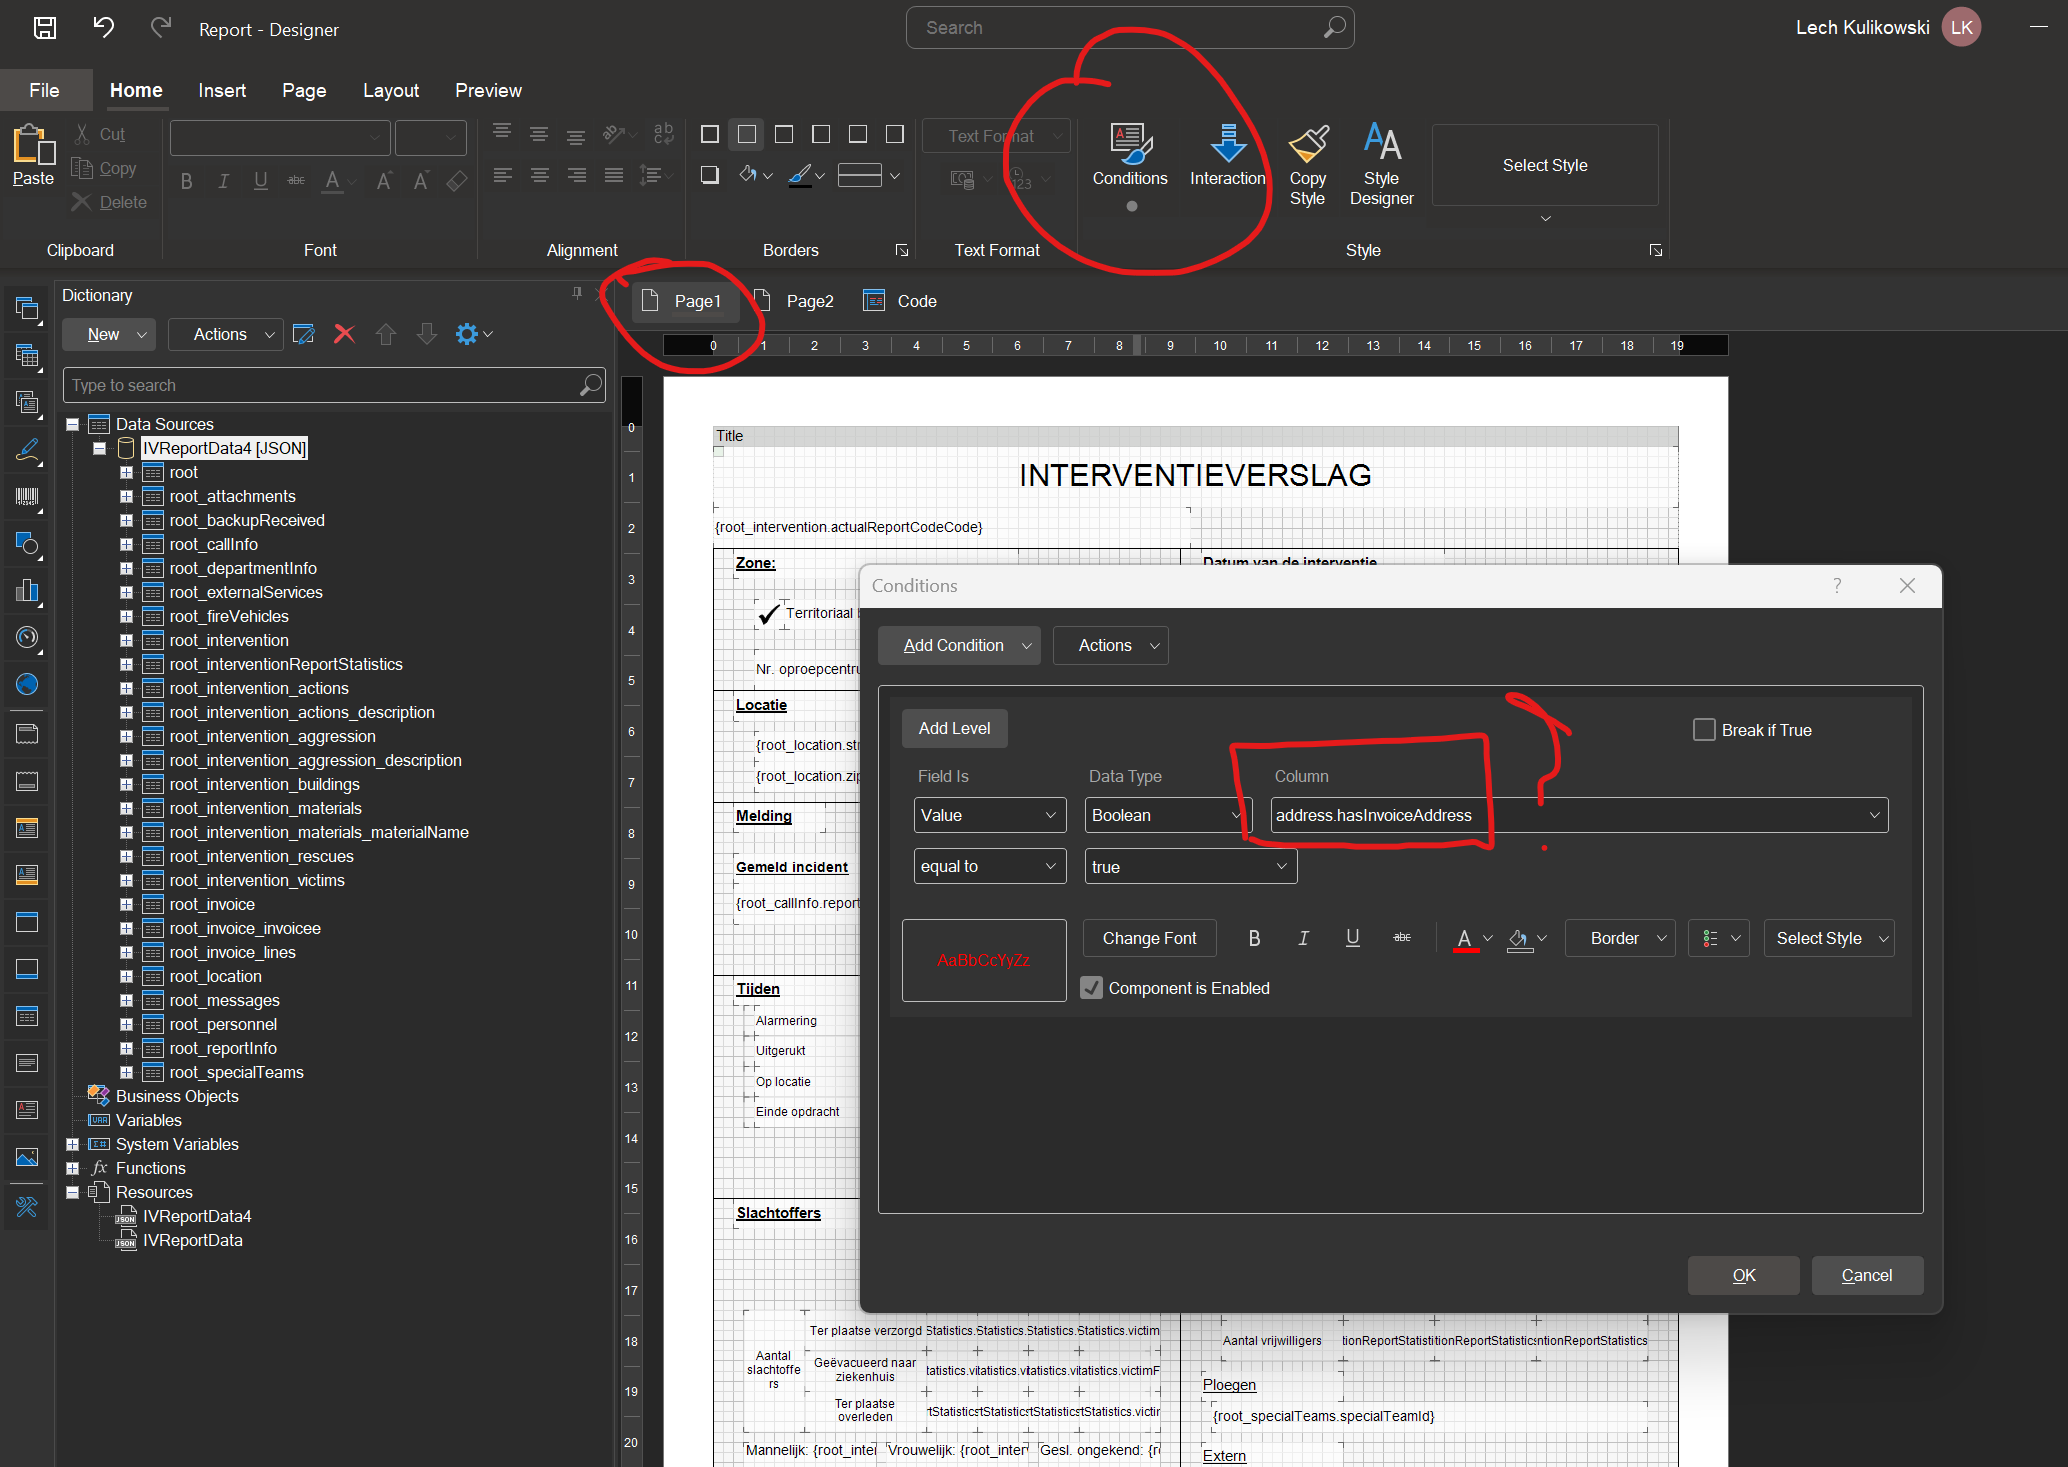Switch to the Layout ribbon tab
The height and width of the screenshot is (1467, 2068).
[391, 90]
